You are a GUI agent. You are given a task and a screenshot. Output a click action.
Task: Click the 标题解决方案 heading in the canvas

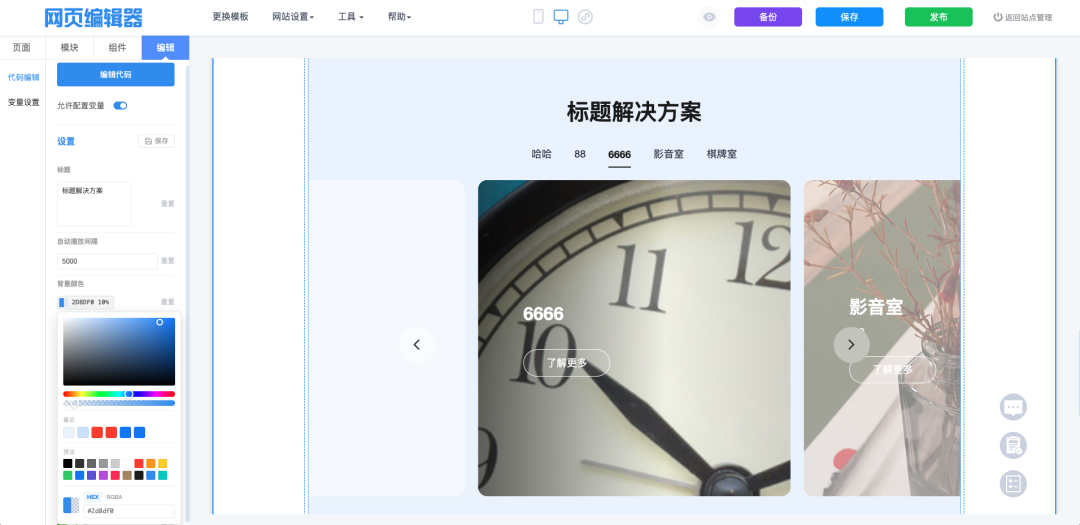[634, 112]
